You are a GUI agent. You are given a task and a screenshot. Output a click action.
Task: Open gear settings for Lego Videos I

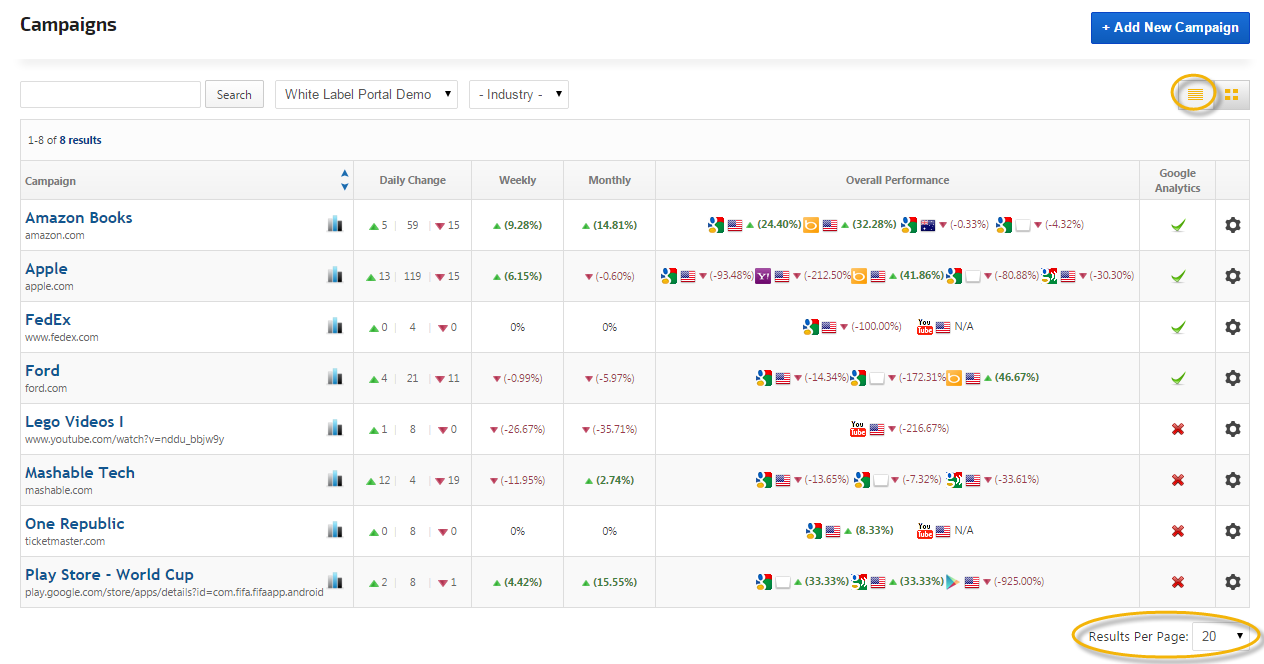pos(1232,429)
